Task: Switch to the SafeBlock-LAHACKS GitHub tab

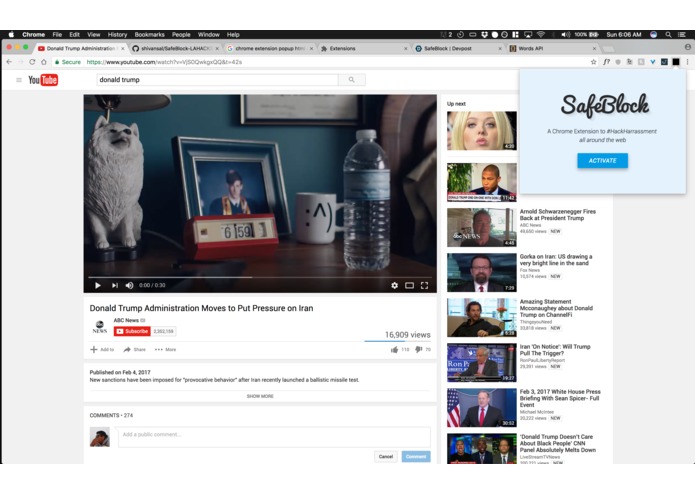Action: [176, 48]
